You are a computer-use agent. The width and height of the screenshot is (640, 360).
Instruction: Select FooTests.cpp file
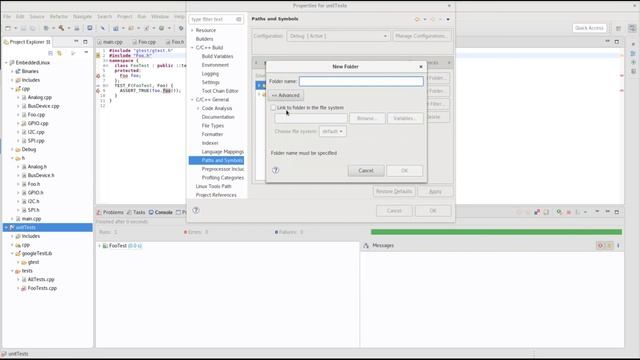coord(42,288)
